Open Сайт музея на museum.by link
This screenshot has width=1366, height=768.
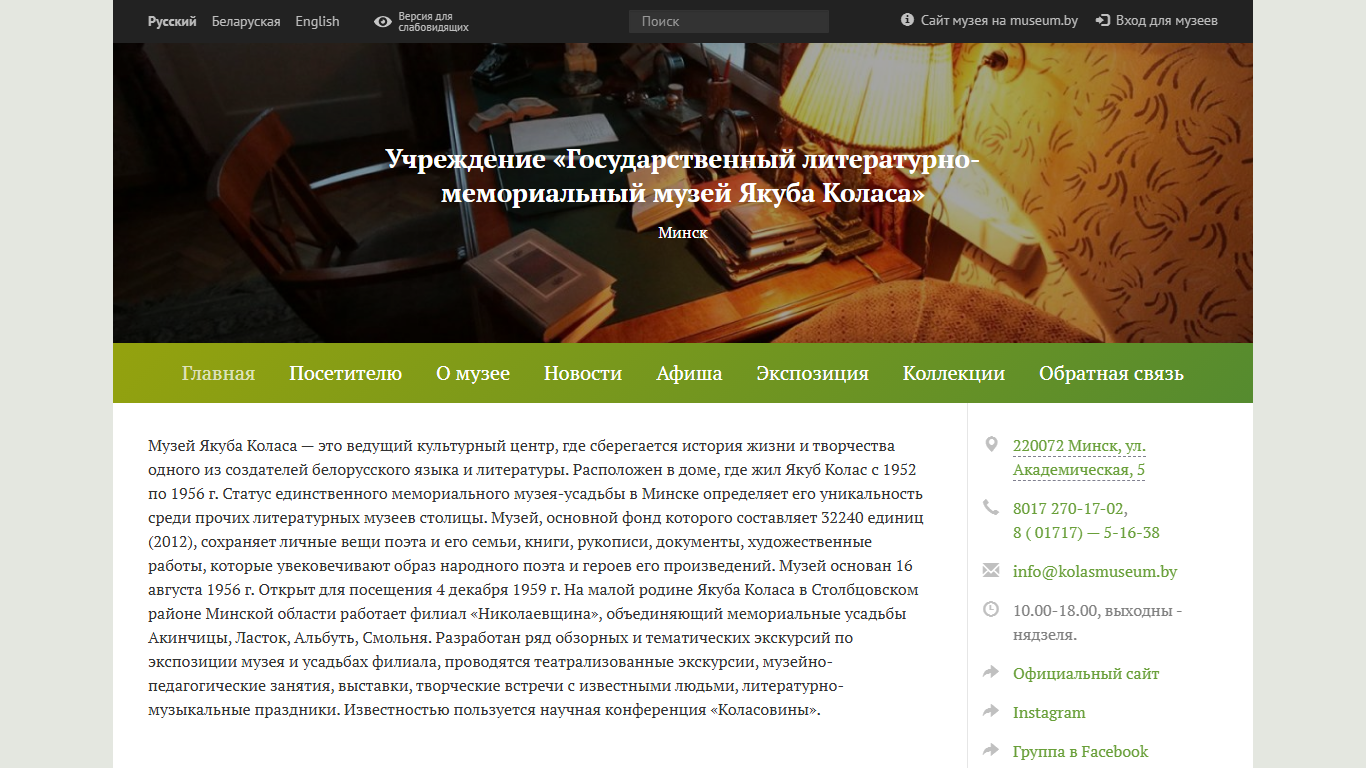click(x=999, y=20)
